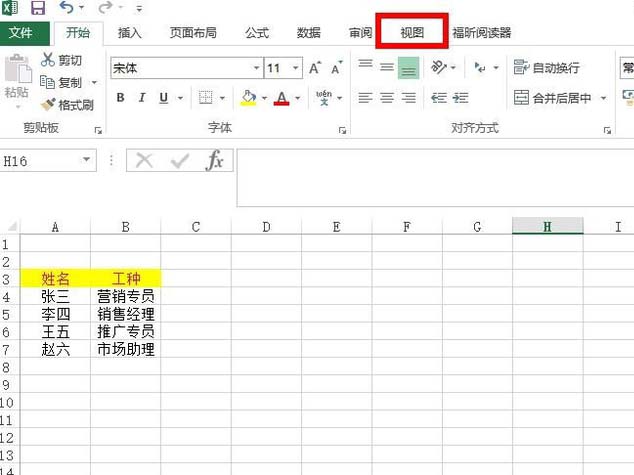Screen dimensions: 634x475
Task: Toggle Bold formatting
Action: [120, 98]
